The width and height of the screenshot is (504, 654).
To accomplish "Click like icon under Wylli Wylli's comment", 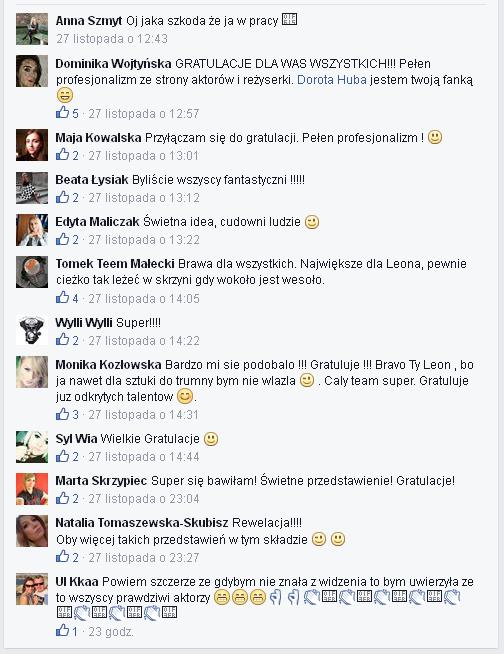I will tap(63, 340).
